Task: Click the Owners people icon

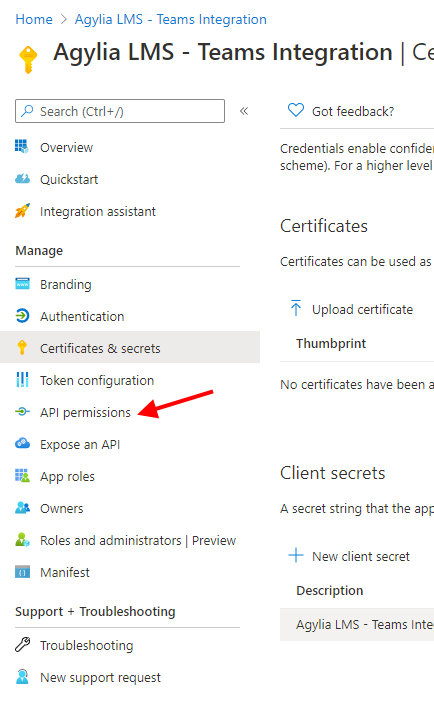Action: tap(22, 508)
